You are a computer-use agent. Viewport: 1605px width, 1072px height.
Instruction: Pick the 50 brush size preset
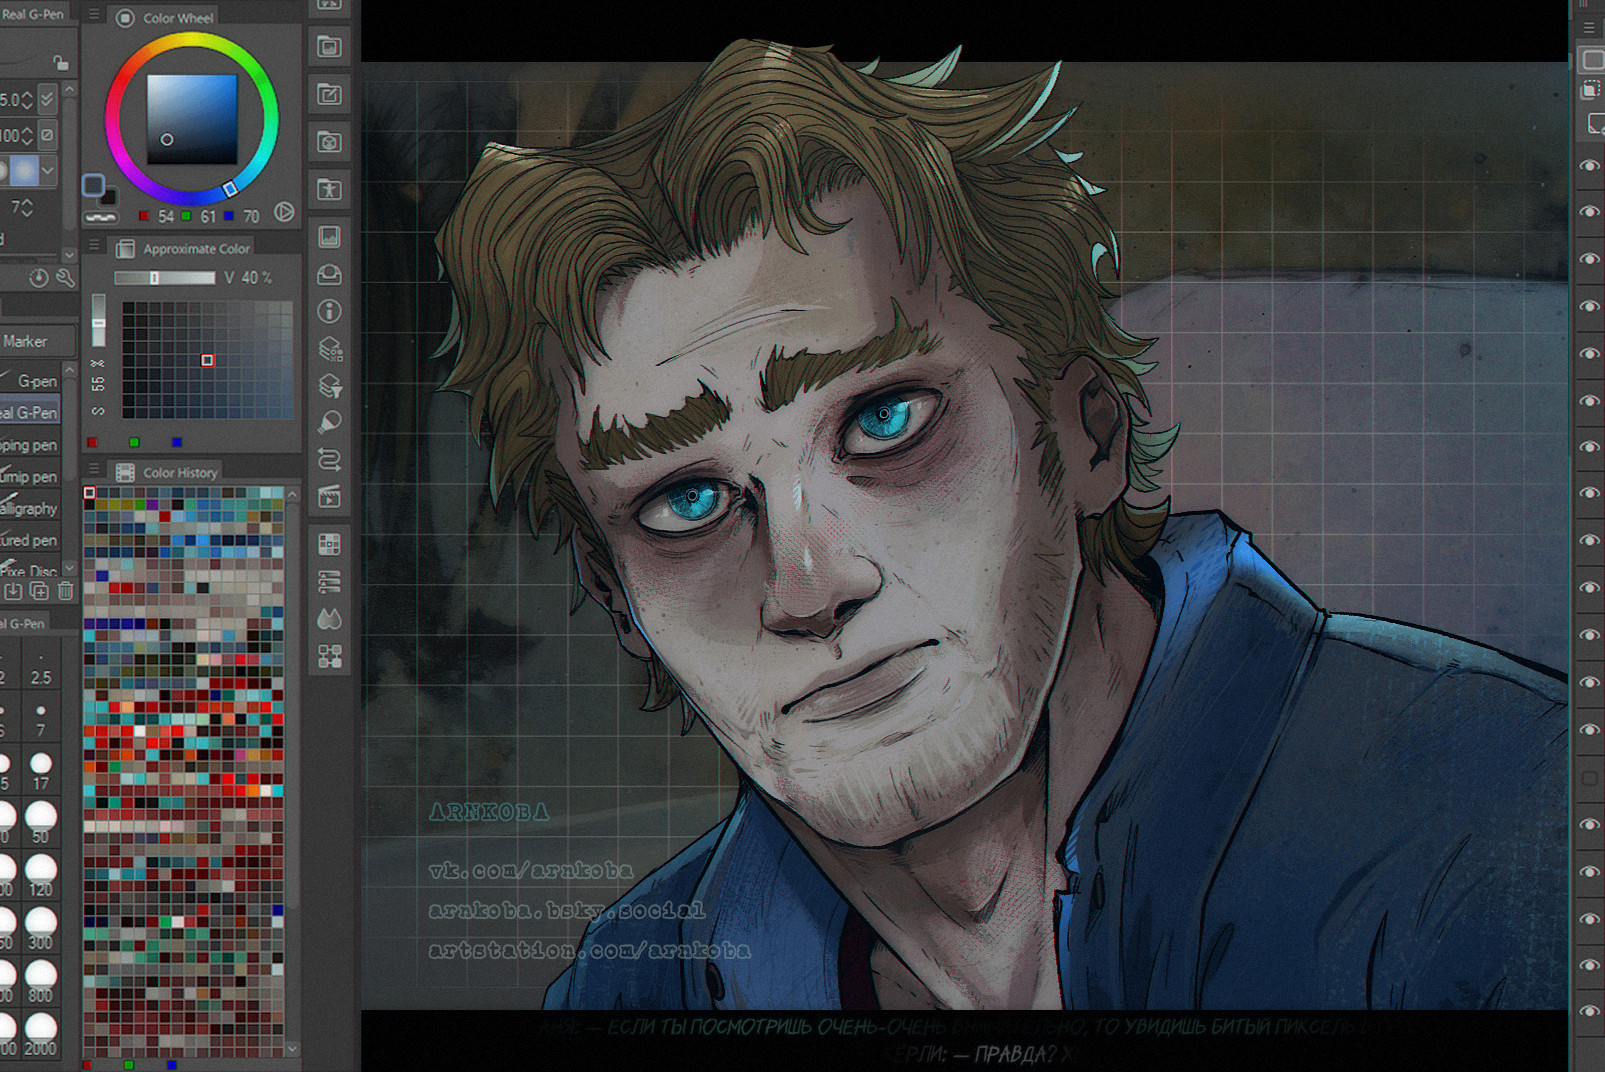pyautogui.click(x=41, y=822)
